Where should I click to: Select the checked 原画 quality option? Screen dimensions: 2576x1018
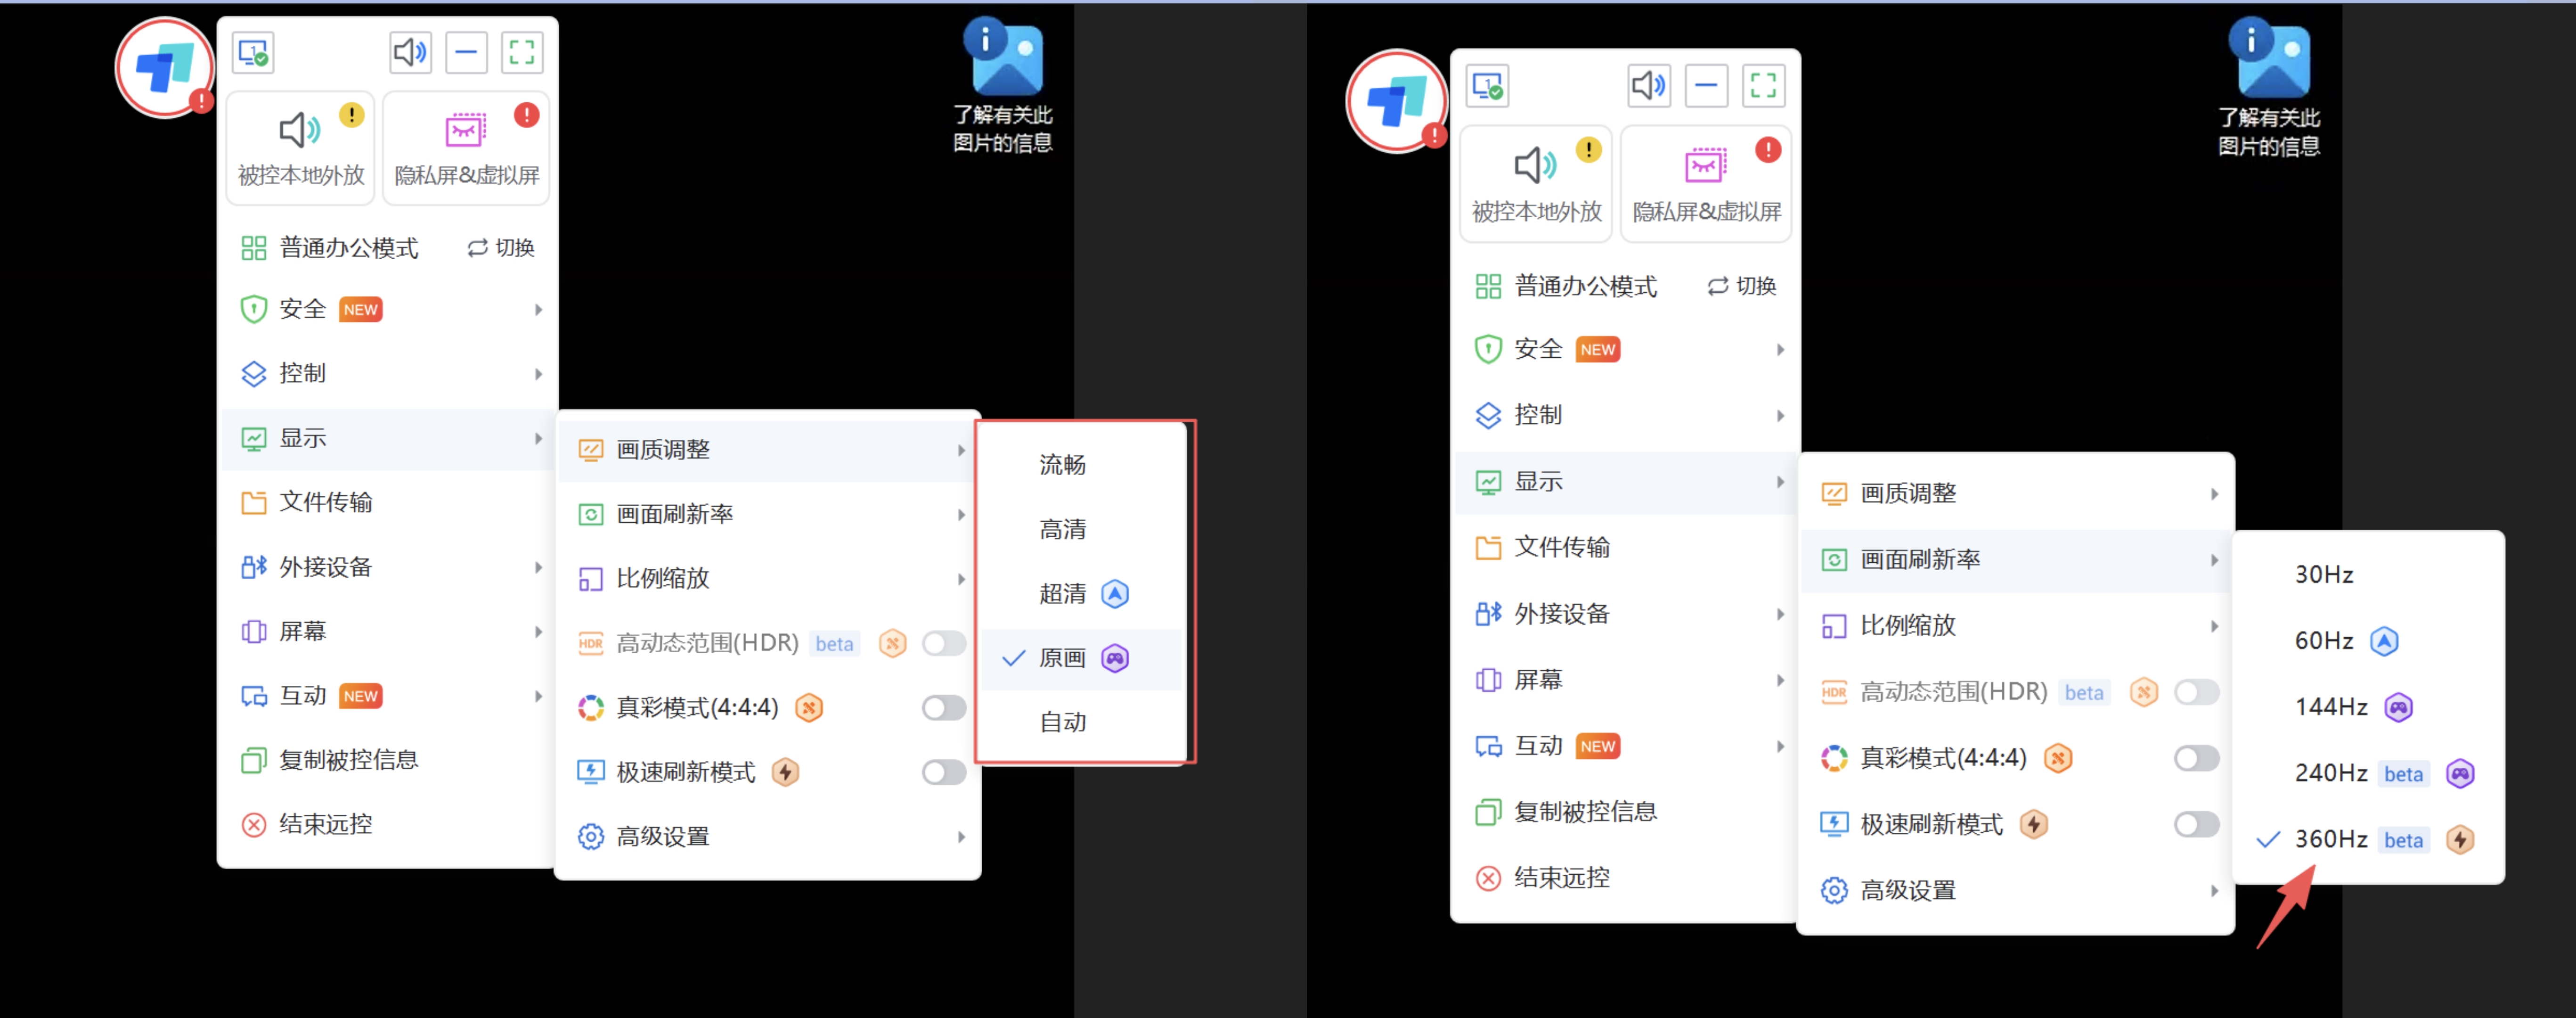tap(1081, 658)
